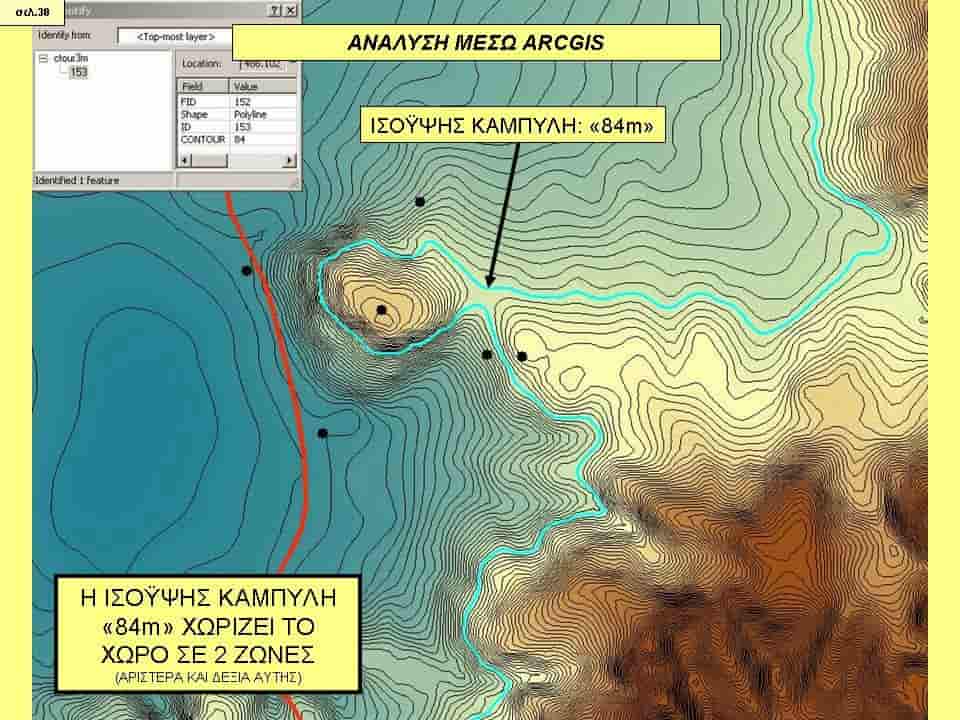This screenshot has height=720, width=960.
Task: Select the value 153 in the ID row
Action: coord(263,127)
